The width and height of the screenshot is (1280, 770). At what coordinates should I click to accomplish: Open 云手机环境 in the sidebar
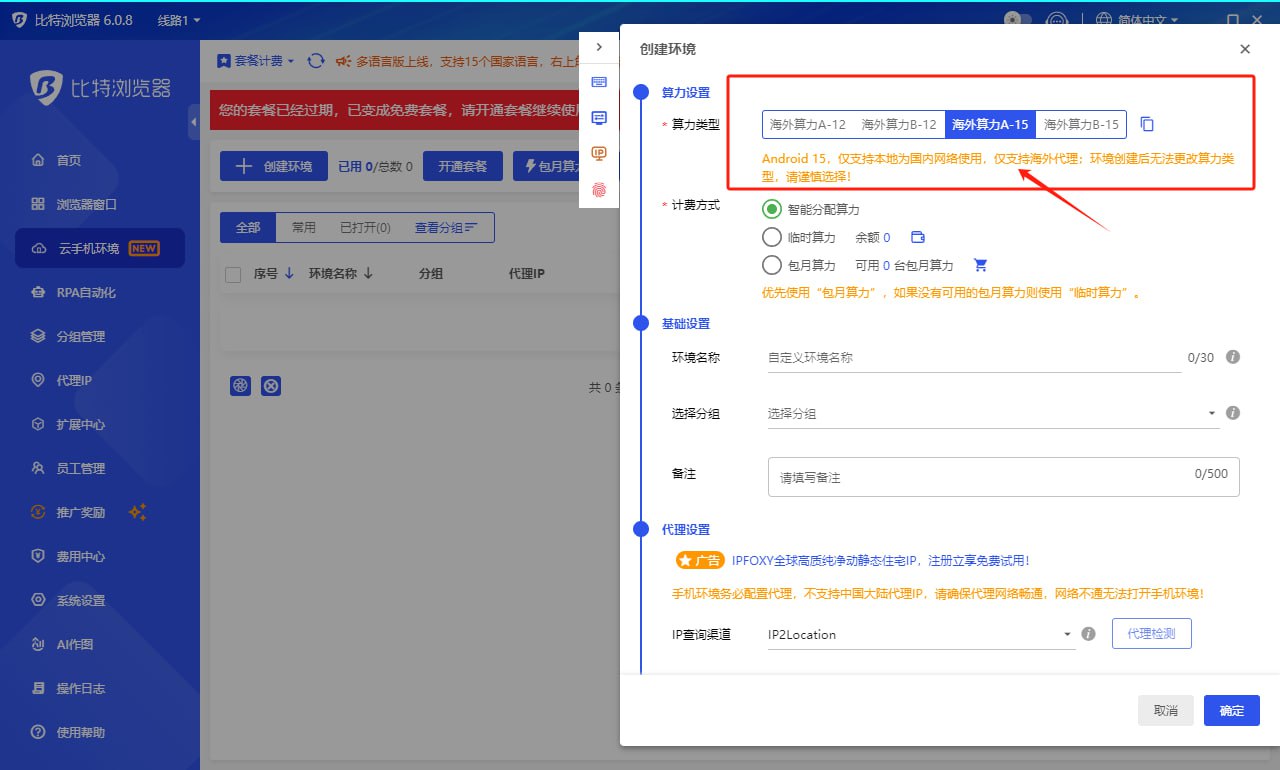click(x=100, y=248)
